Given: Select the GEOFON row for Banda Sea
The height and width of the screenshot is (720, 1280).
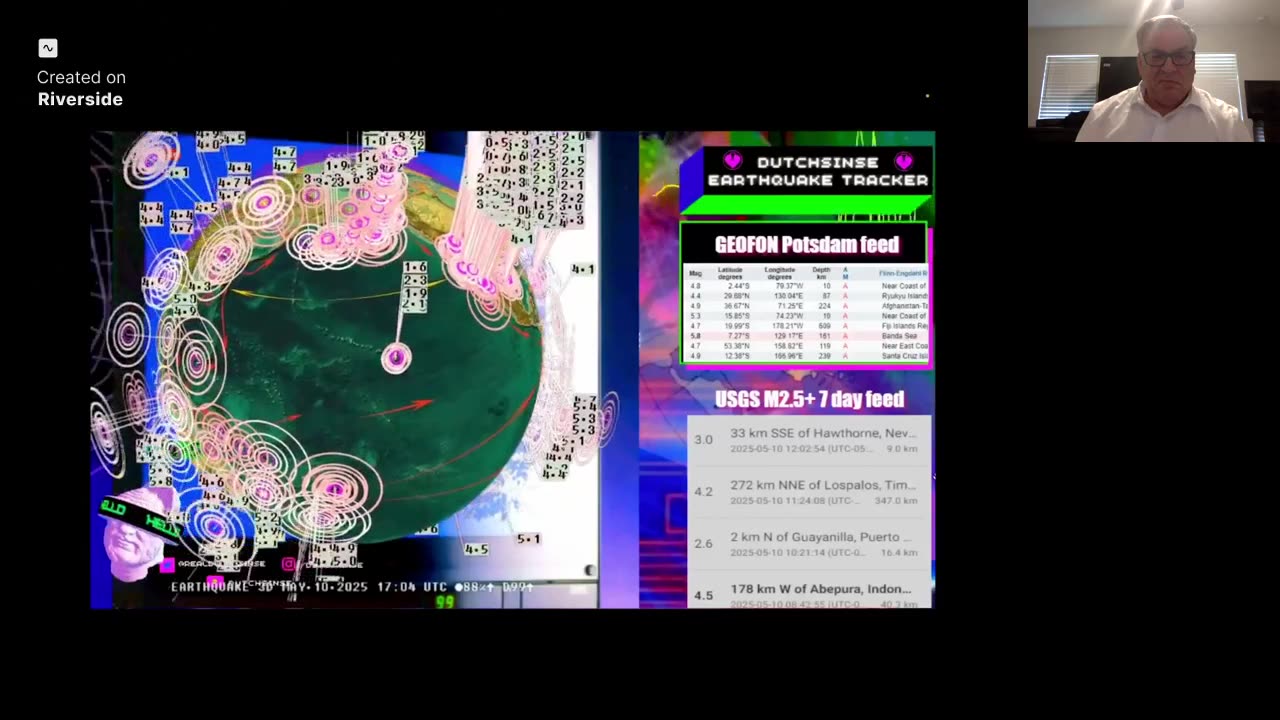Looking at the screenshot, I should coord(807,336).
